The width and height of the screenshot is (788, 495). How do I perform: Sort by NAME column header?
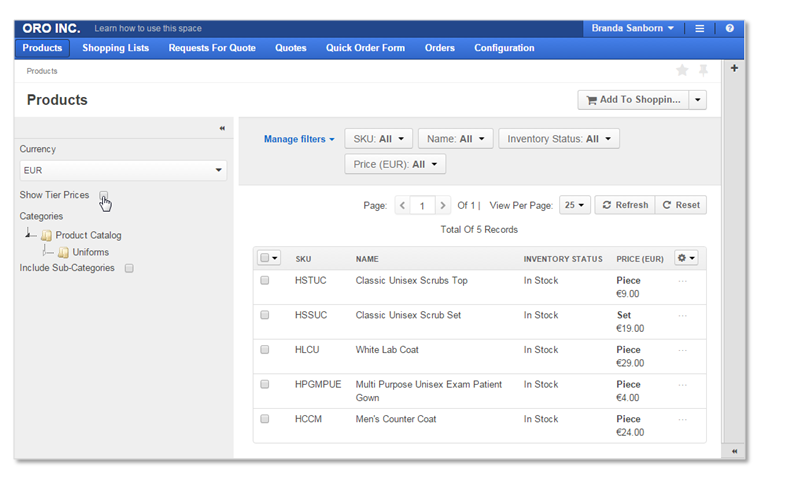(367, 259)
